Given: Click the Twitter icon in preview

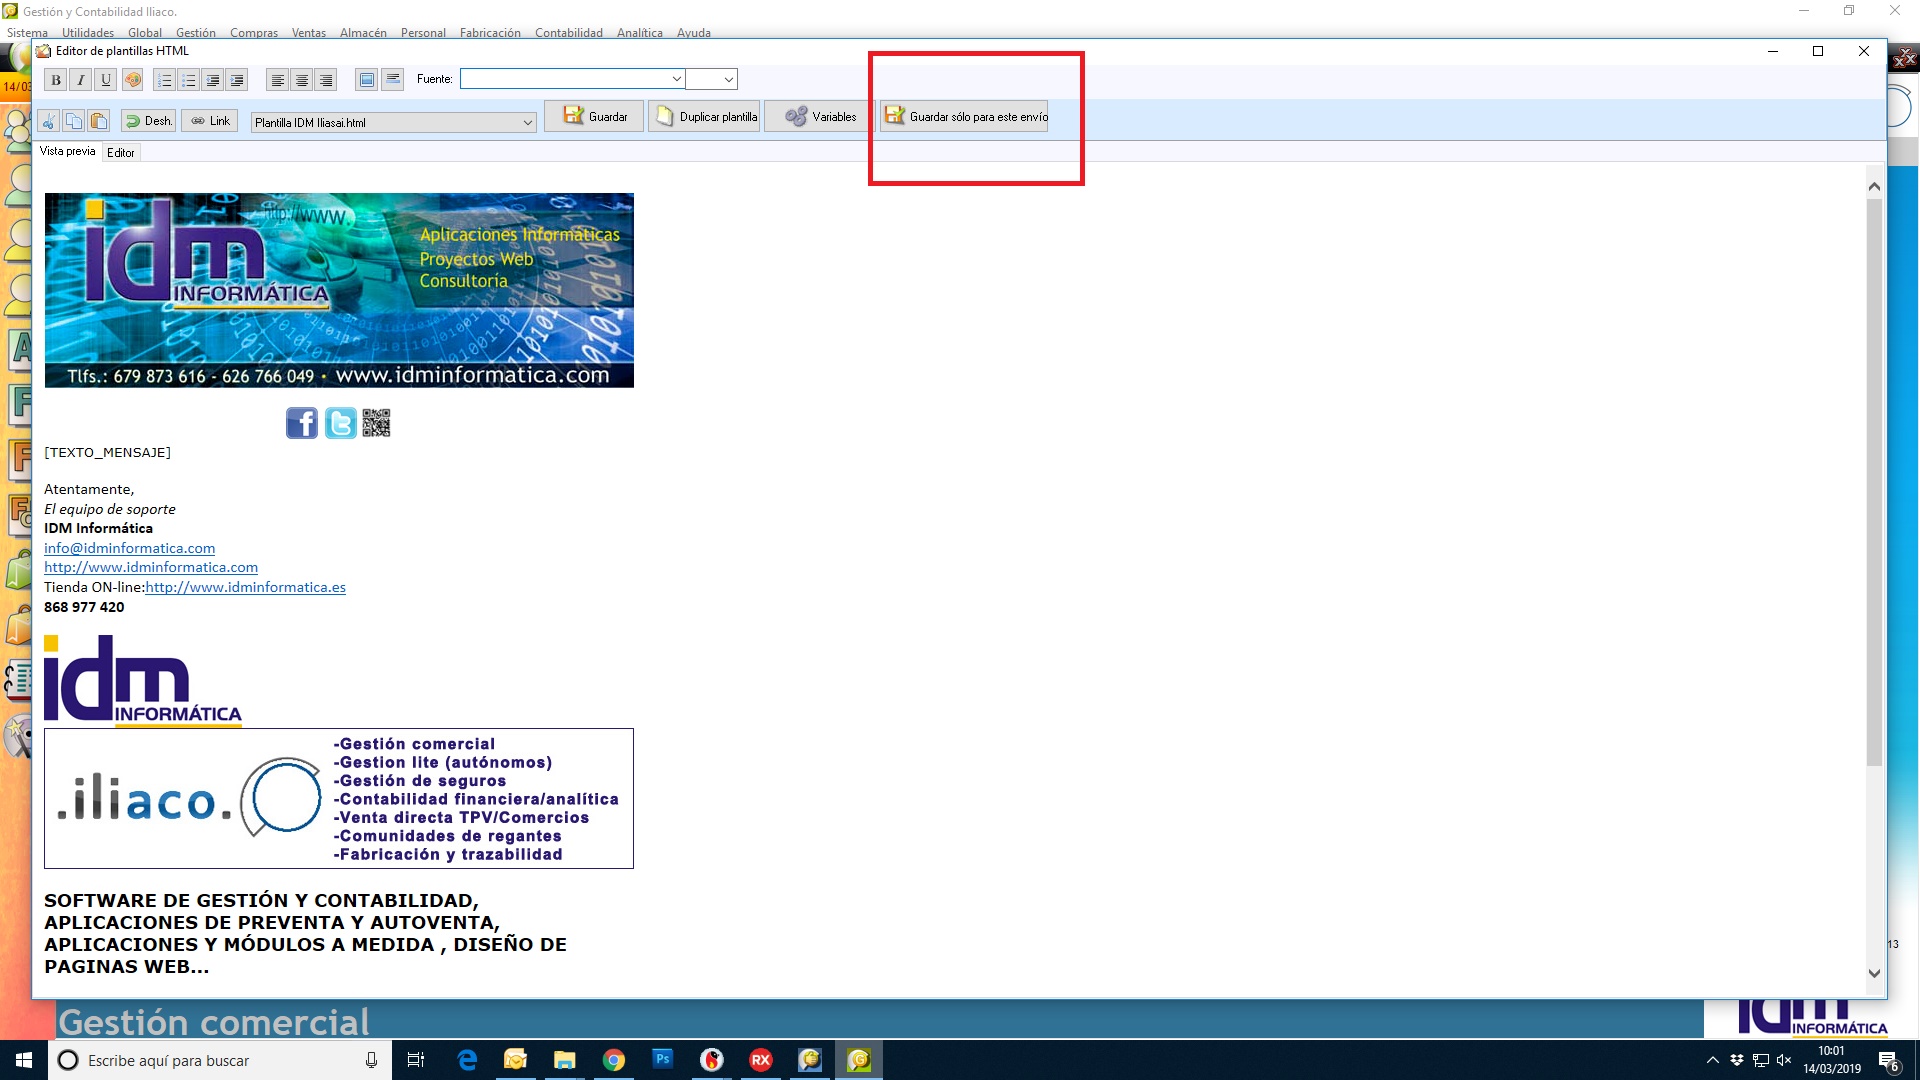Looking at the screenshot, I should (x=341, y=423).
